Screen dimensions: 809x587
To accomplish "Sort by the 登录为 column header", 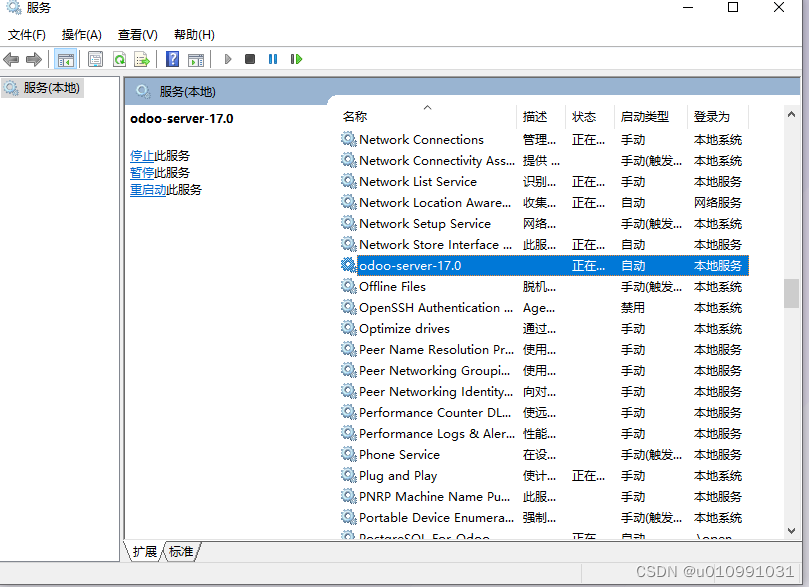I will [x=718, y=117].
